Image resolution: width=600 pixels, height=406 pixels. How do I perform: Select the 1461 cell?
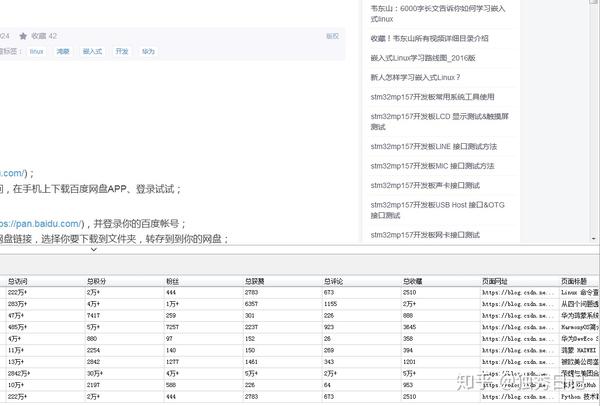pyautogui.click(x=282, y=362)
